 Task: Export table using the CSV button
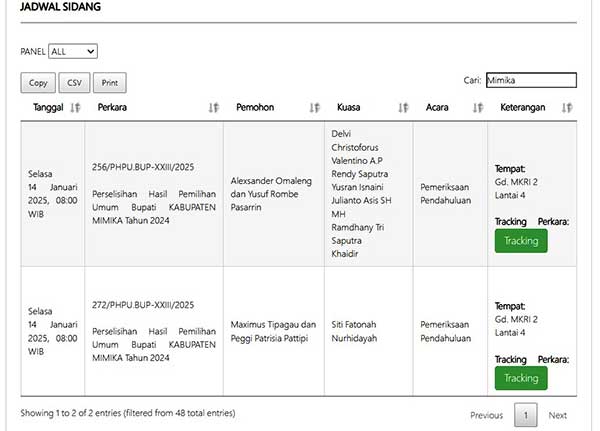[x=73, y=83]
